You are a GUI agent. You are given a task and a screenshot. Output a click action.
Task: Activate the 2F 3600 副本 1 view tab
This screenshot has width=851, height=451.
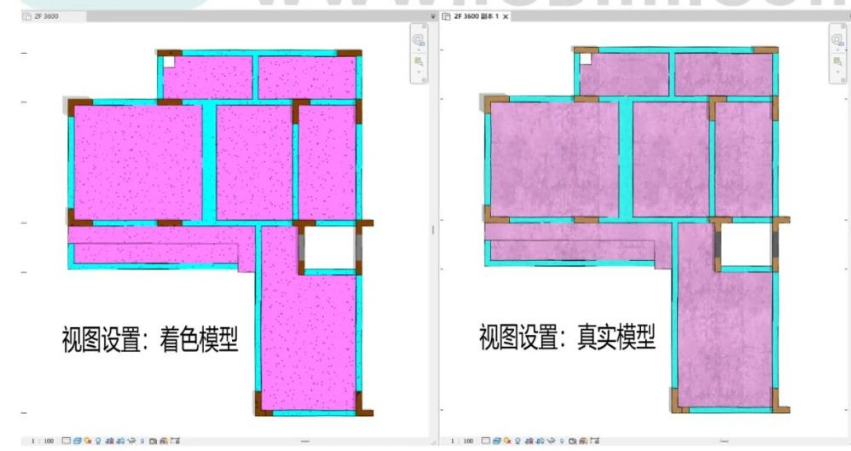pyautogui.click(x=477, y=16)
